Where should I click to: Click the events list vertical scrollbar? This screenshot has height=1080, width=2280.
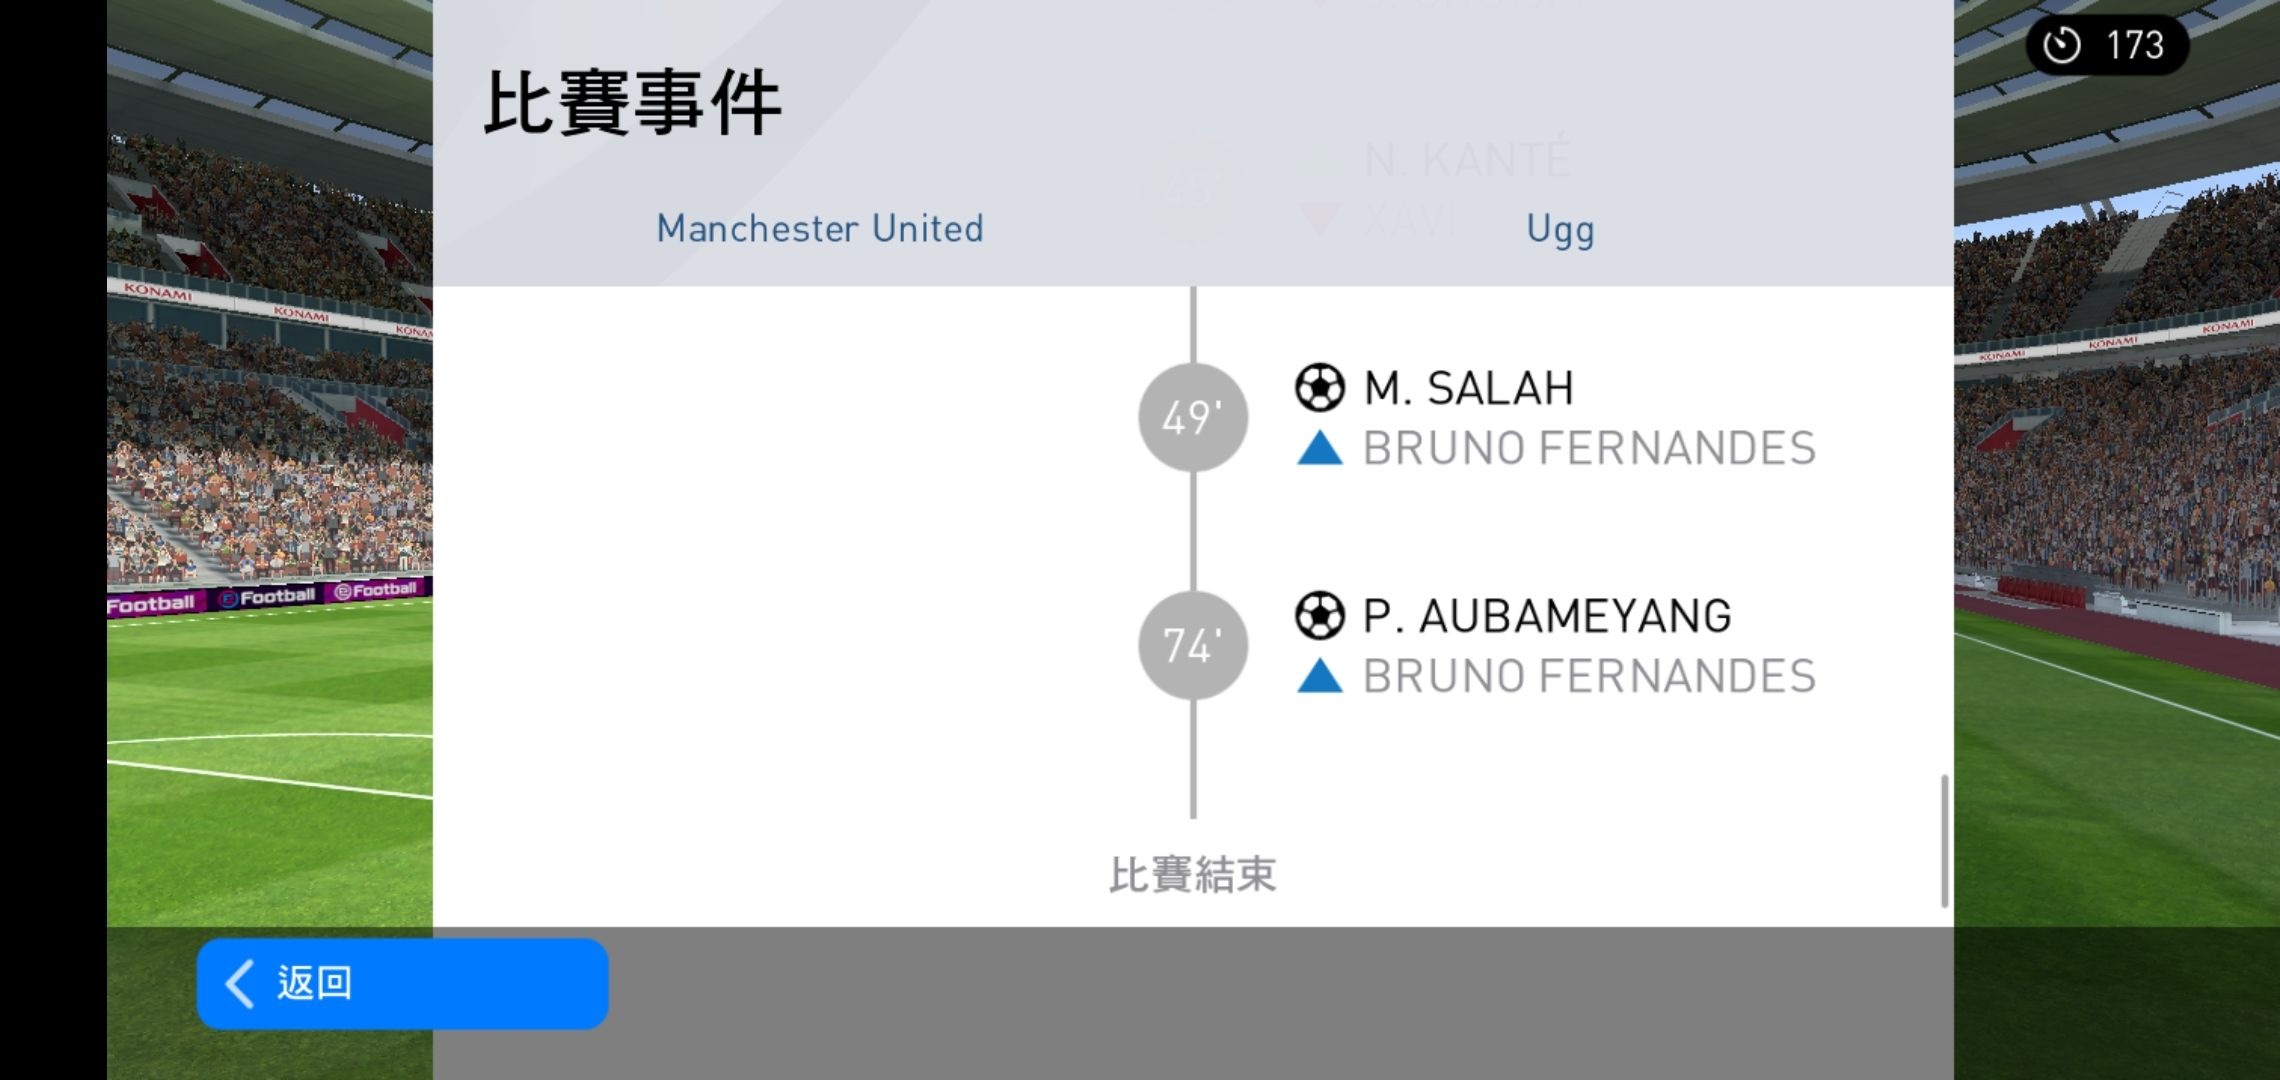(x=1944, y=841)
